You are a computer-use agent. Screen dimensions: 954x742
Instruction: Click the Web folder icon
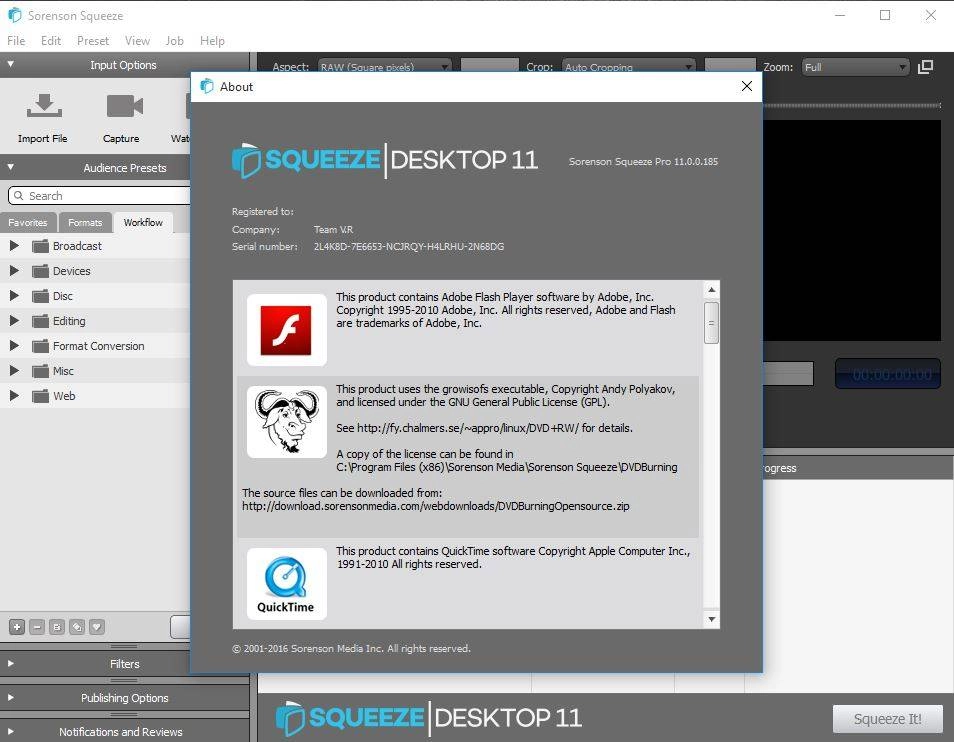(x=41, y=395)
